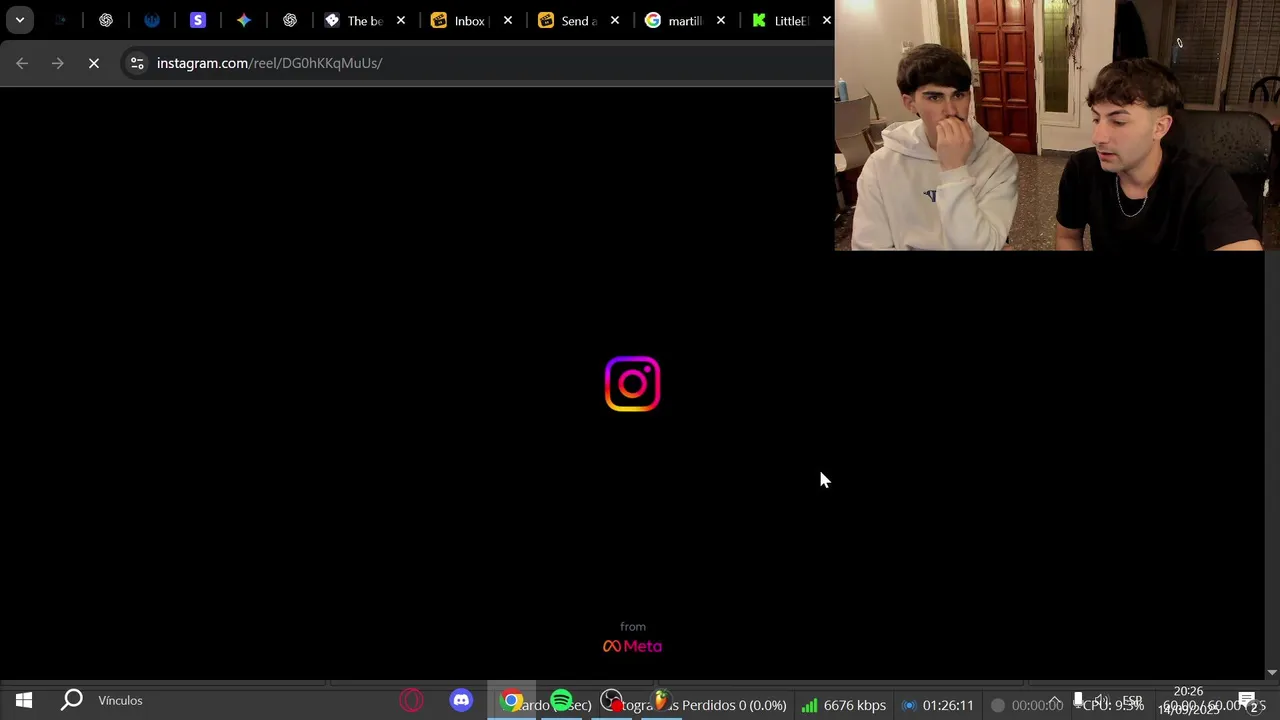Open Opera GX from the taskbar
Viewport: 1280px width, 720px height.
(x=411, y=700)
